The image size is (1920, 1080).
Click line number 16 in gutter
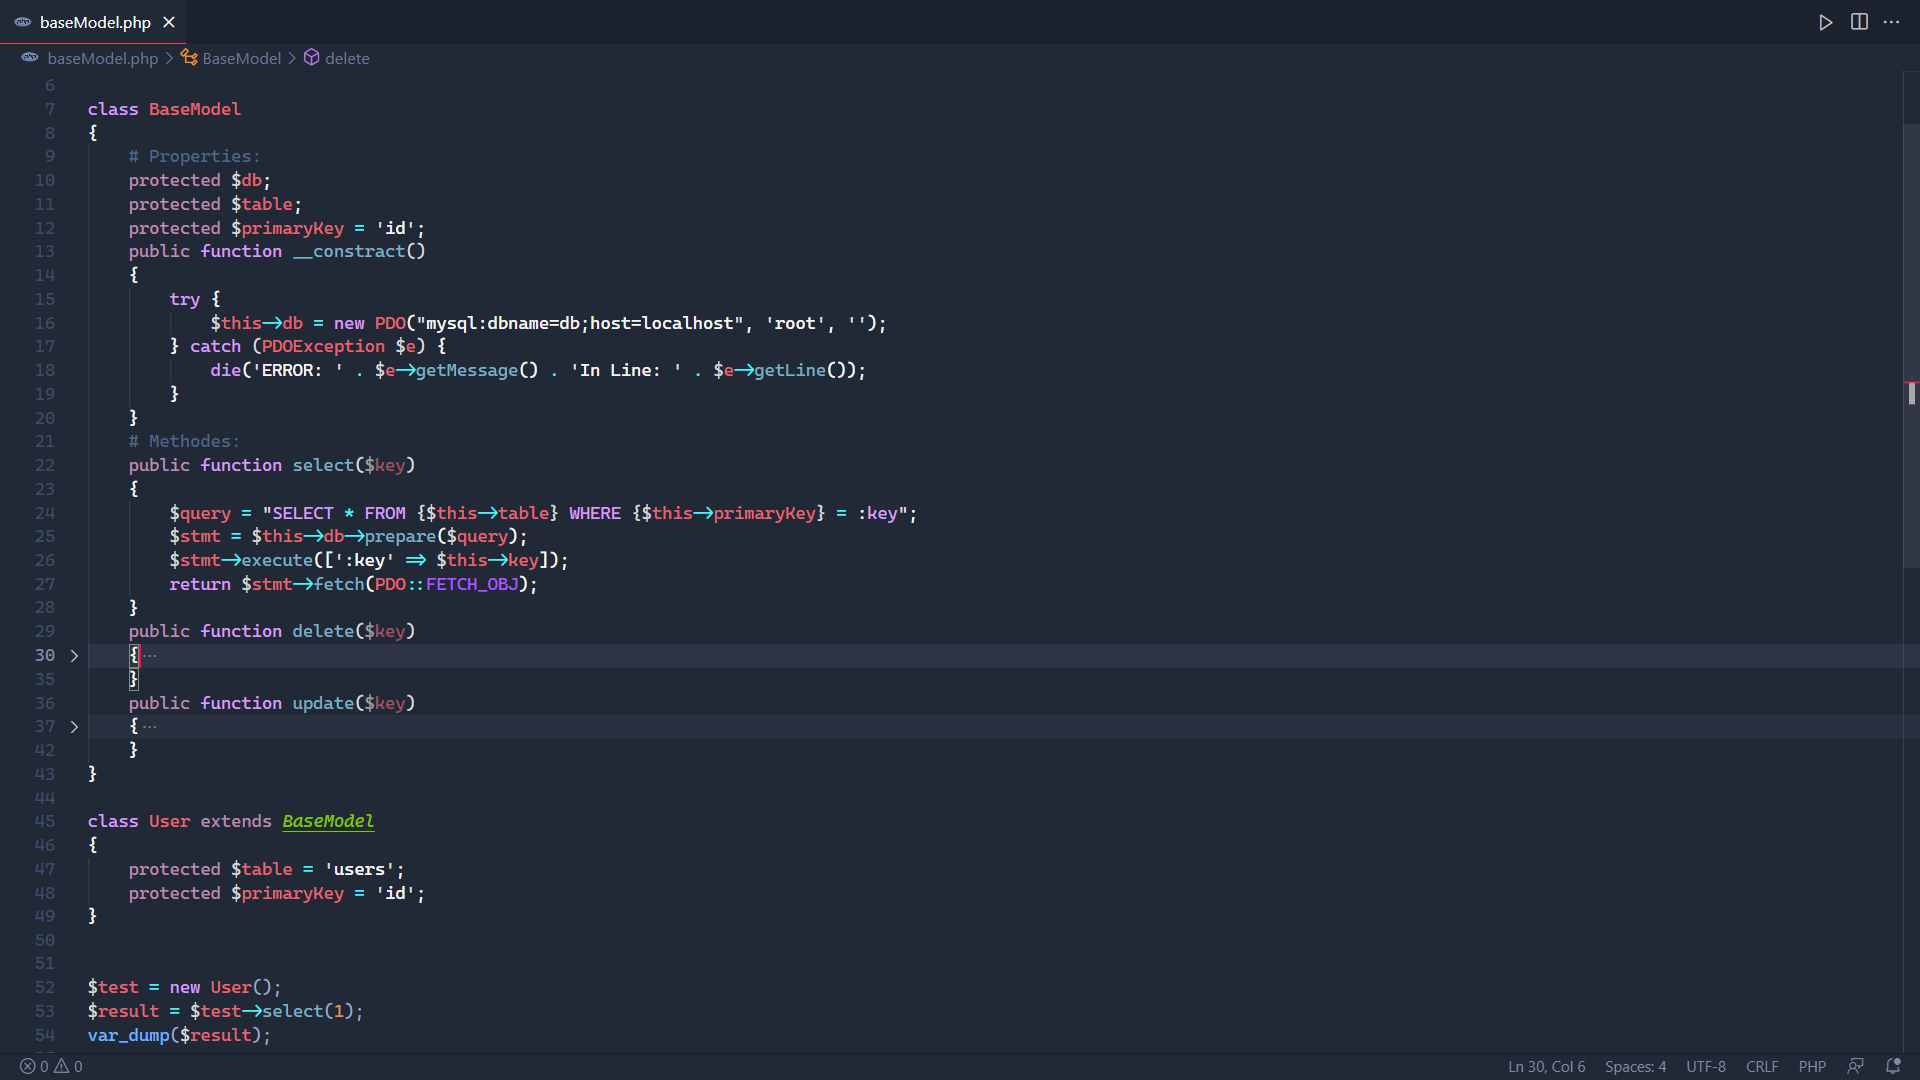click(45, 323)
